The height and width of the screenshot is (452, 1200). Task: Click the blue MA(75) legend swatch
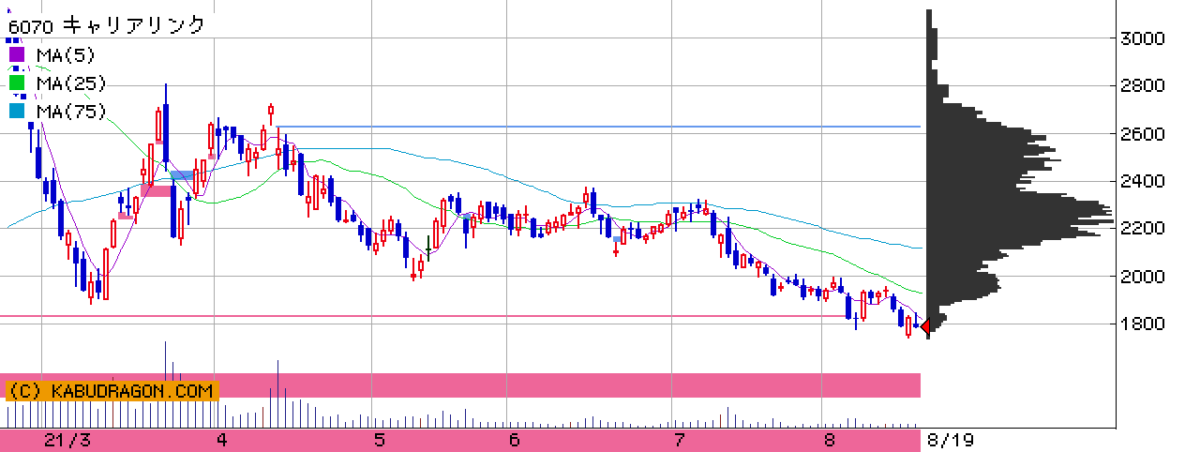point(17,111)
